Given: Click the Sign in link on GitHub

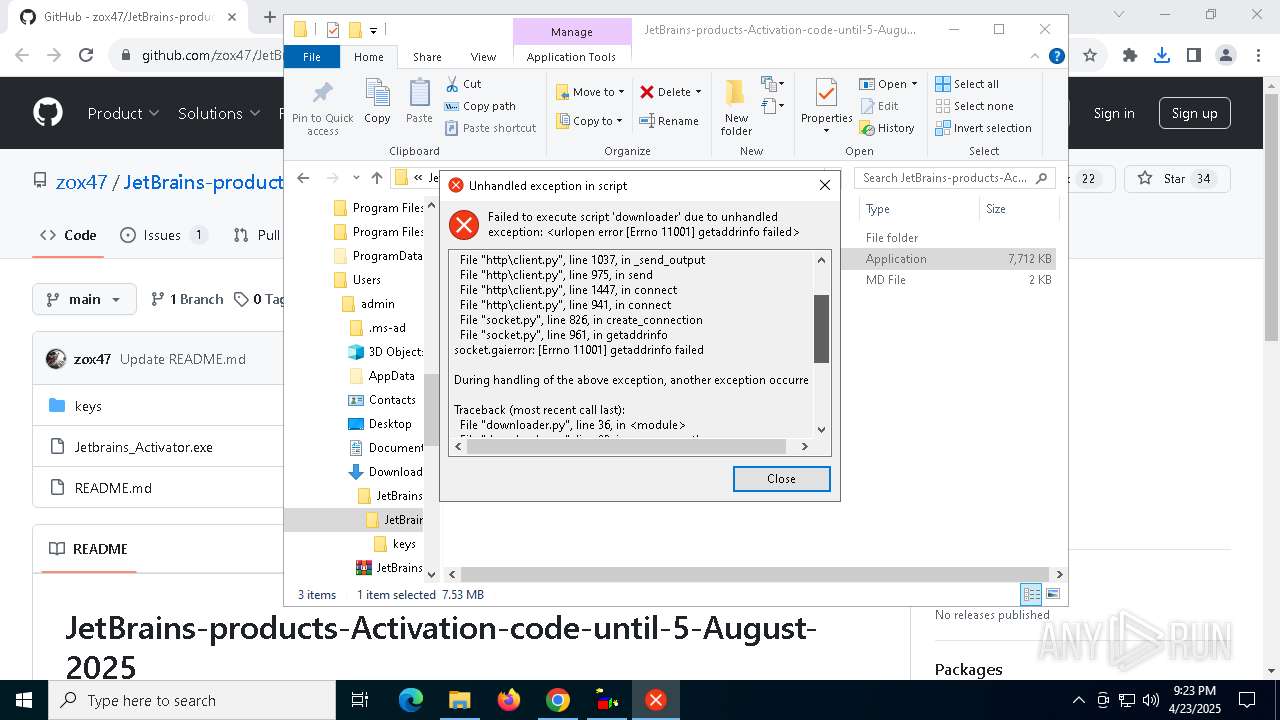Looking at the screenshot, I should [x=1113, y=113].
